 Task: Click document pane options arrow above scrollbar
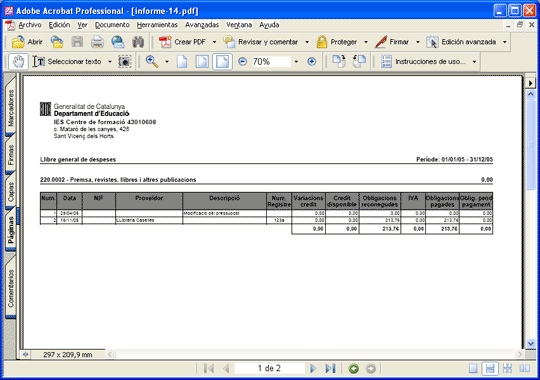(x=531, y=83)
